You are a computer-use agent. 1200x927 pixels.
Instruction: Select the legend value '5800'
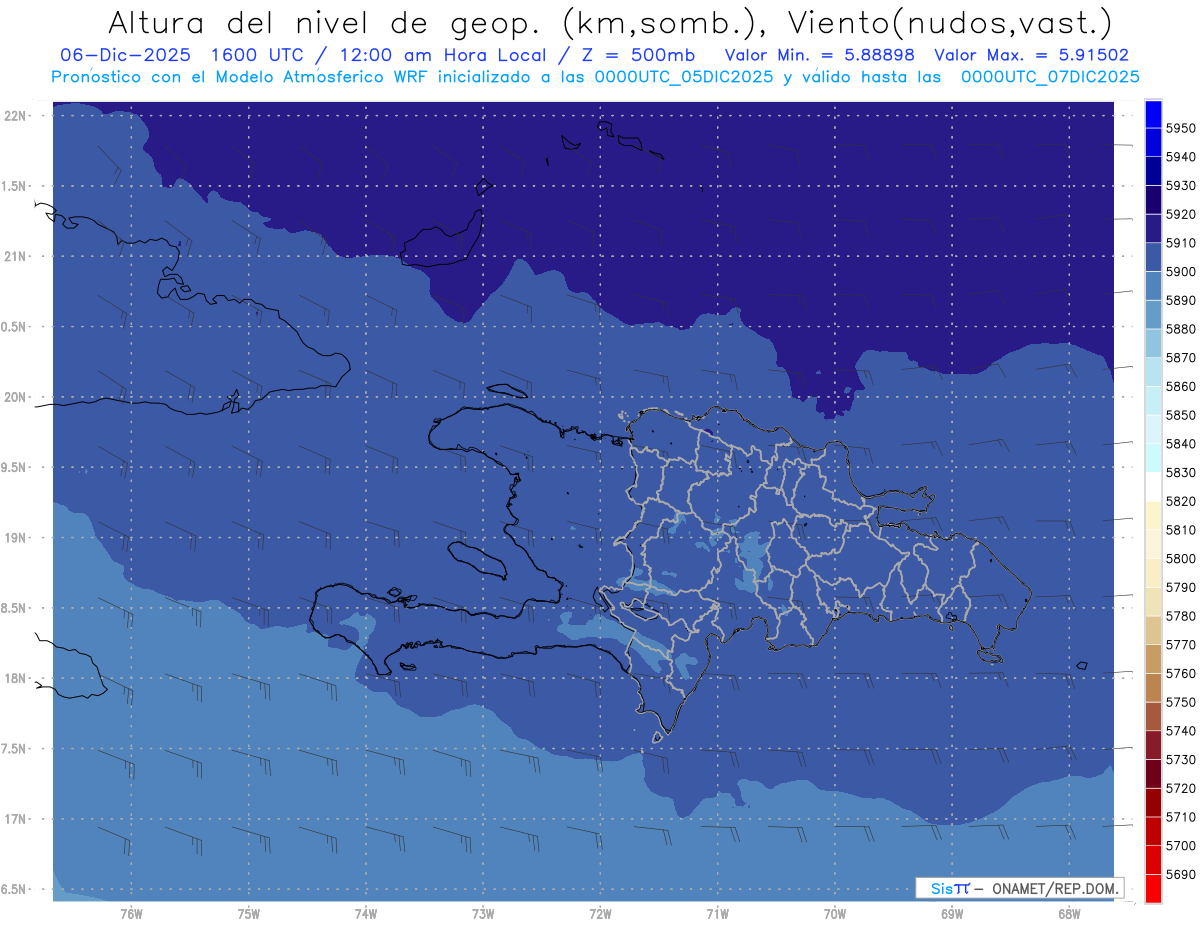click(x=1181, y=558)
